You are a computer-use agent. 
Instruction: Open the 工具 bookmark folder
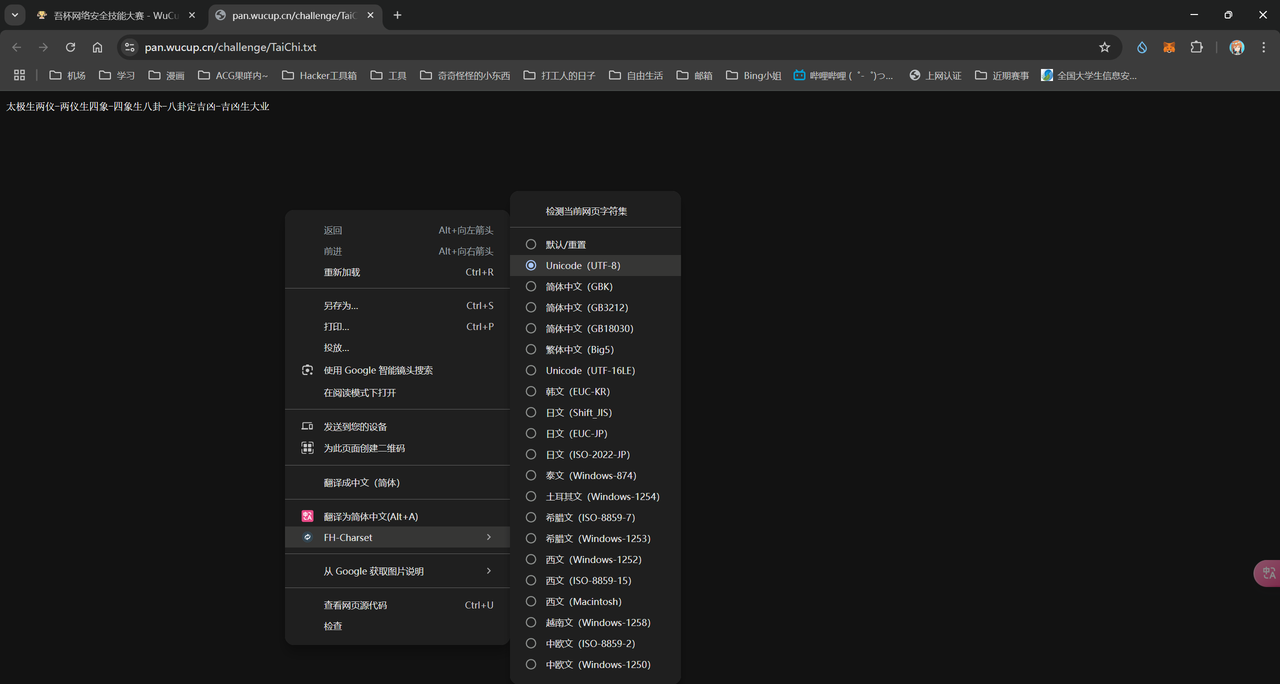pyautogui.click(x=388, y=75)
